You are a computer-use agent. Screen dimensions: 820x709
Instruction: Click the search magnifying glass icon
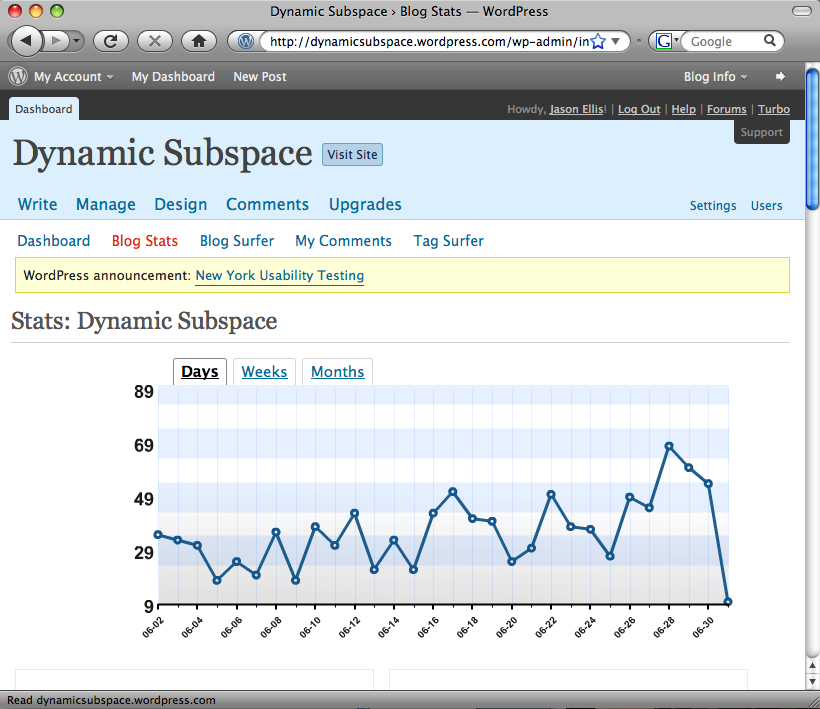pyautogui.click(x=770, y=41)
